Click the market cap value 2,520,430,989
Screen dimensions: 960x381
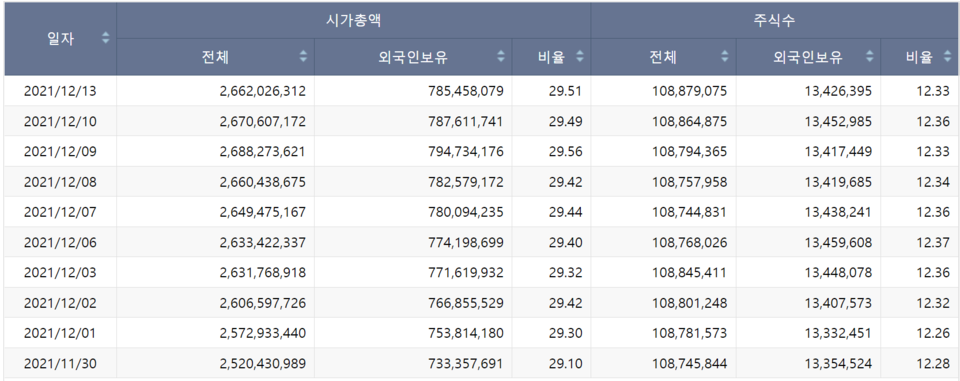coord(263,364)
